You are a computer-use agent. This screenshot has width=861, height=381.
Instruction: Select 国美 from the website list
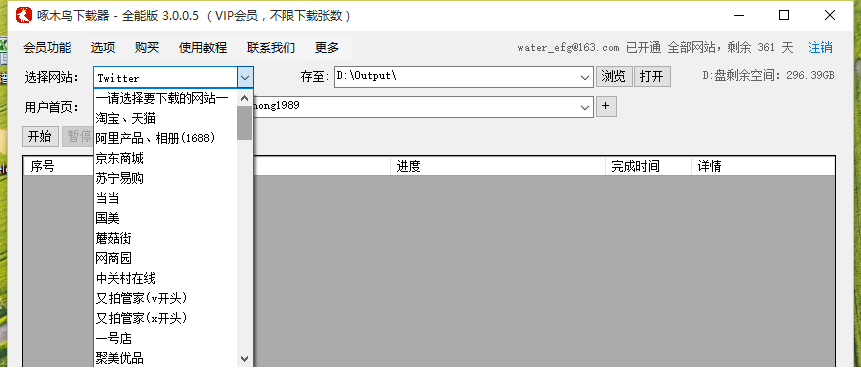(x=166, y=218)
